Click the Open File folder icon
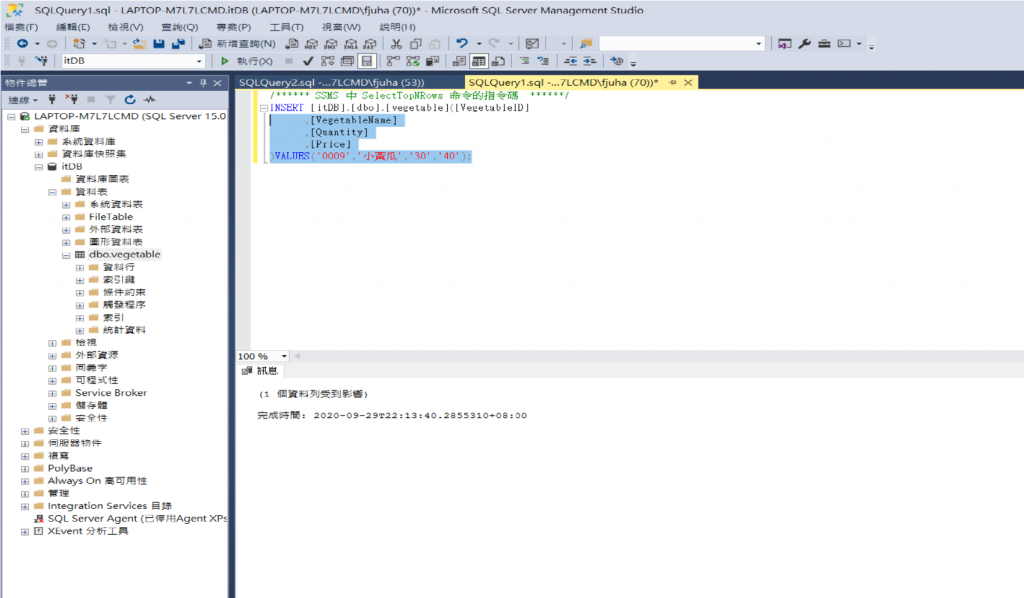 (139, 44)
